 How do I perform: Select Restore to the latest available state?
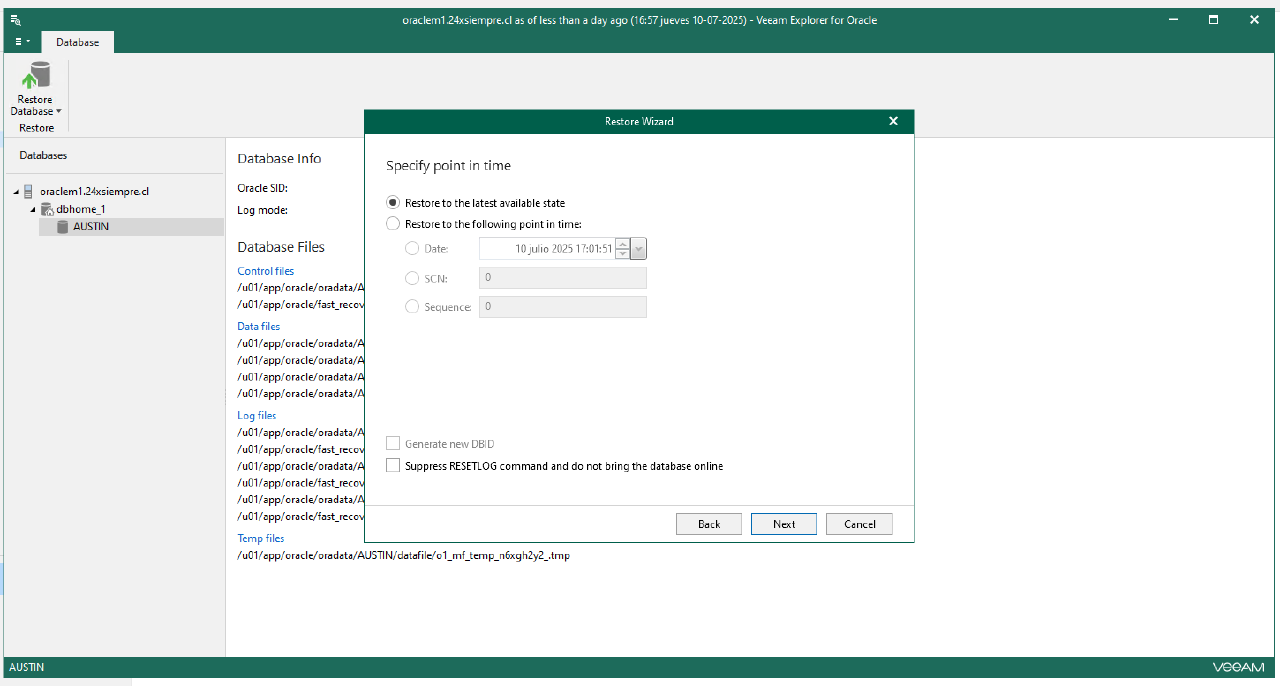[393, 202]
